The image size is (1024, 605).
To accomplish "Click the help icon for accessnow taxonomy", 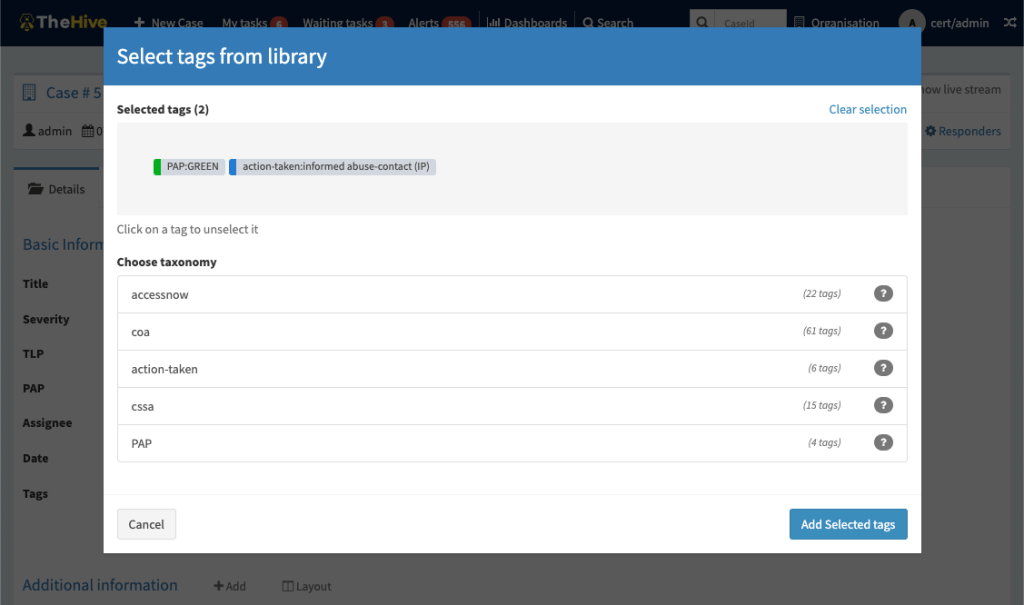I will point(883,294).
